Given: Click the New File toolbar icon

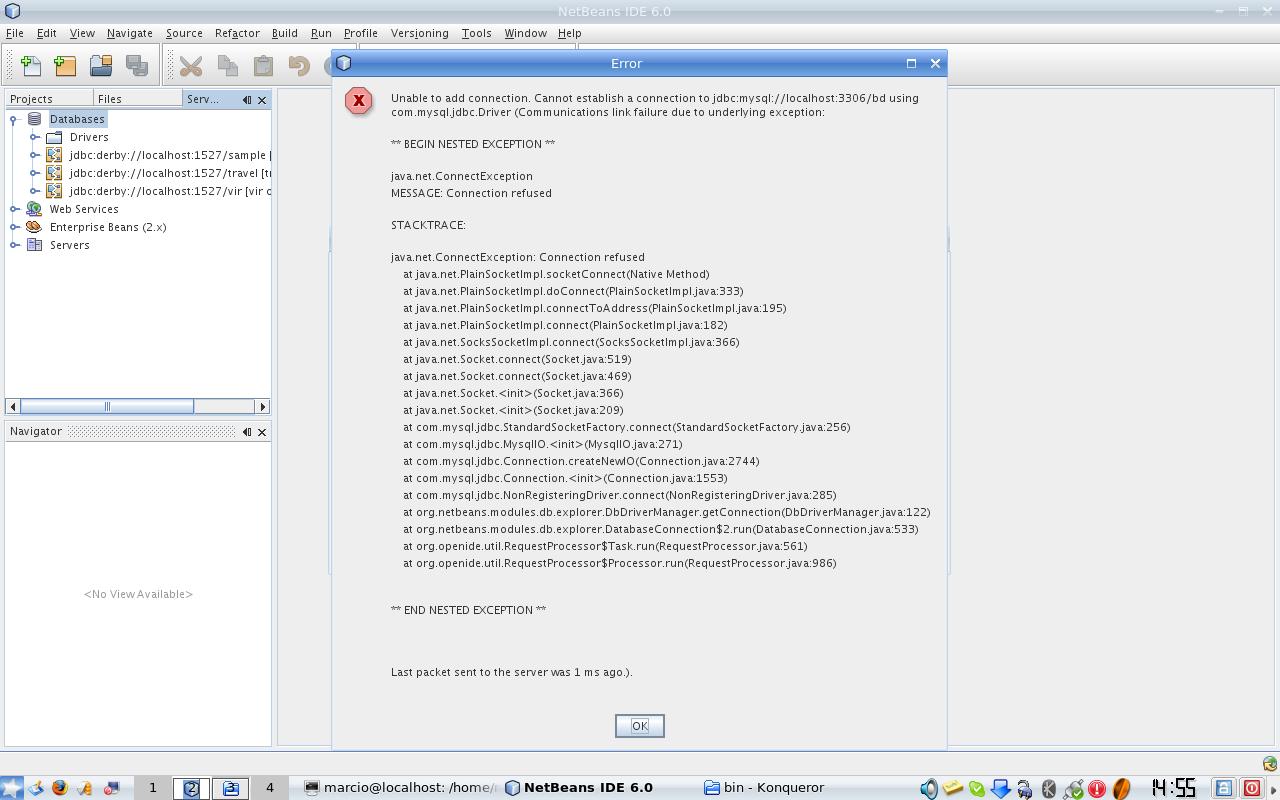Looking at the screenshot, I should (31, 66).
